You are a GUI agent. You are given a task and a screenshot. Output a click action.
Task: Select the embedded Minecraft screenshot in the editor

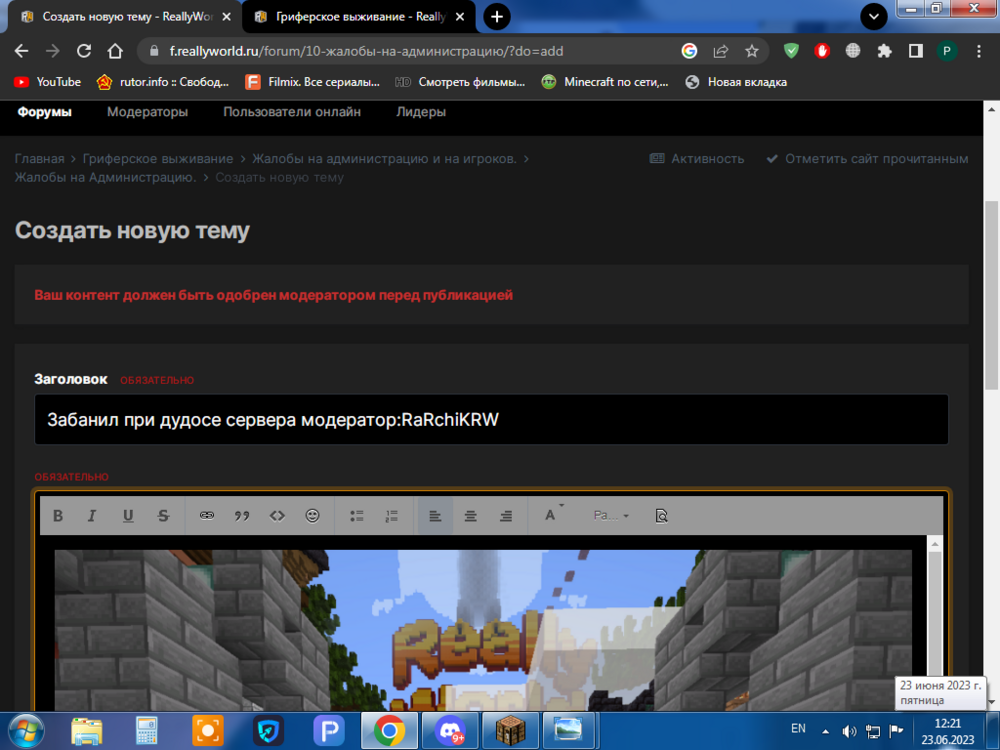(483, 630)
